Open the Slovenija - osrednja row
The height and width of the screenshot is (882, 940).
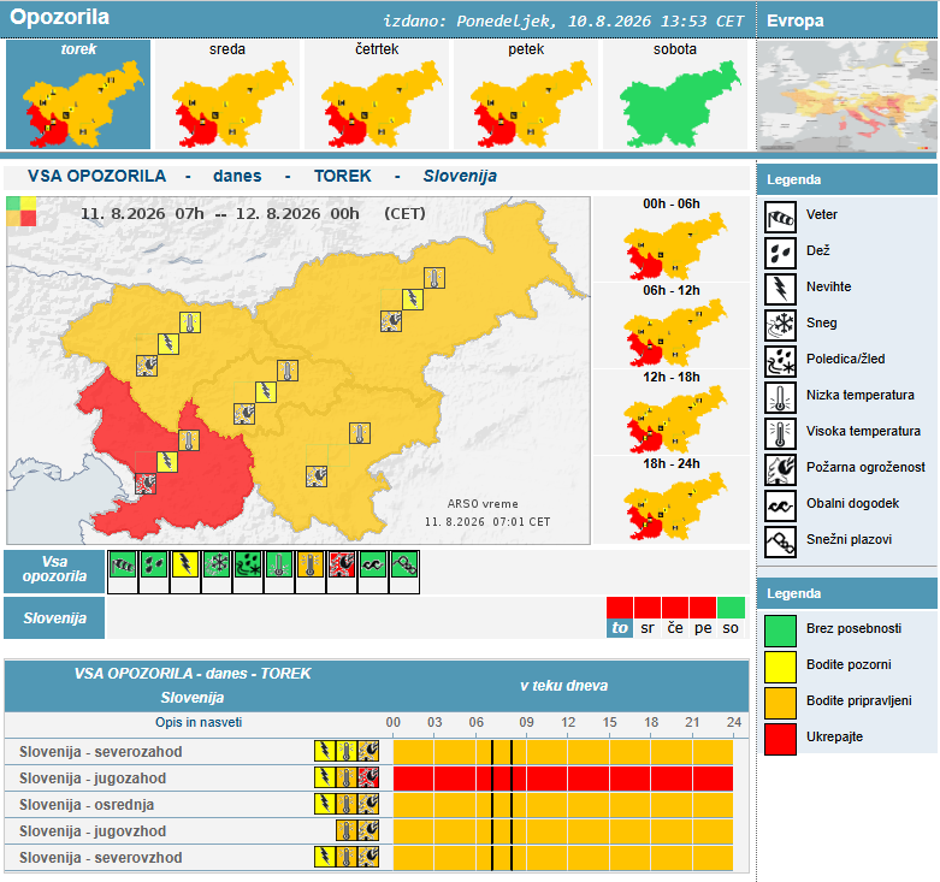tap(376, 804)
